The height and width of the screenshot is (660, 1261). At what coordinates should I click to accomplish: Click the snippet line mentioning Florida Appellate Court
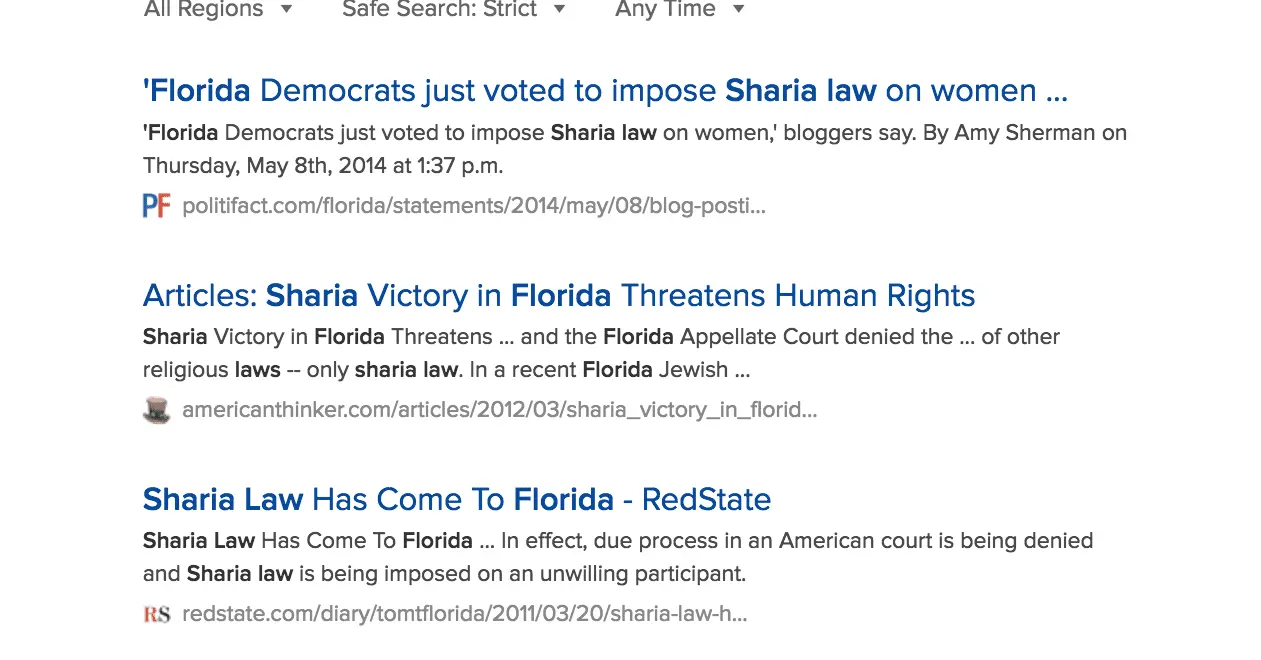tap(601, 337)
